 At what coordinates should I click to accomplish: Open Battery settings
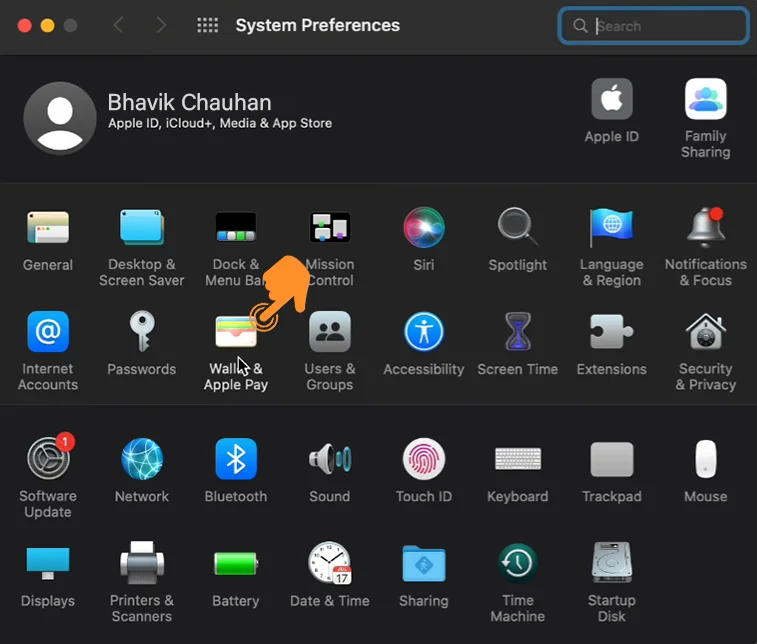[236, 563]
